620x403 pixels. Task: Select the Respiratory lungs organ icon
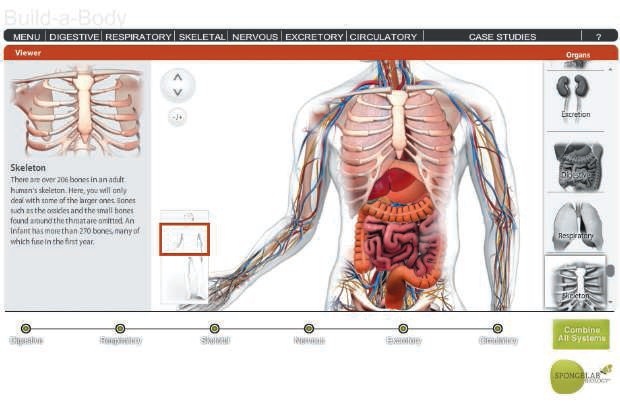pyautogui.click(x=577, y=226)
